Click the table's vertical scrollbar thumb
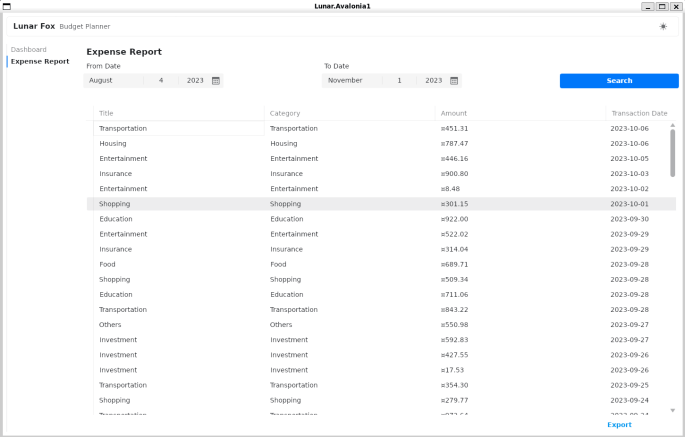Viewport: 685px width, 437px height. pos(672,153)
